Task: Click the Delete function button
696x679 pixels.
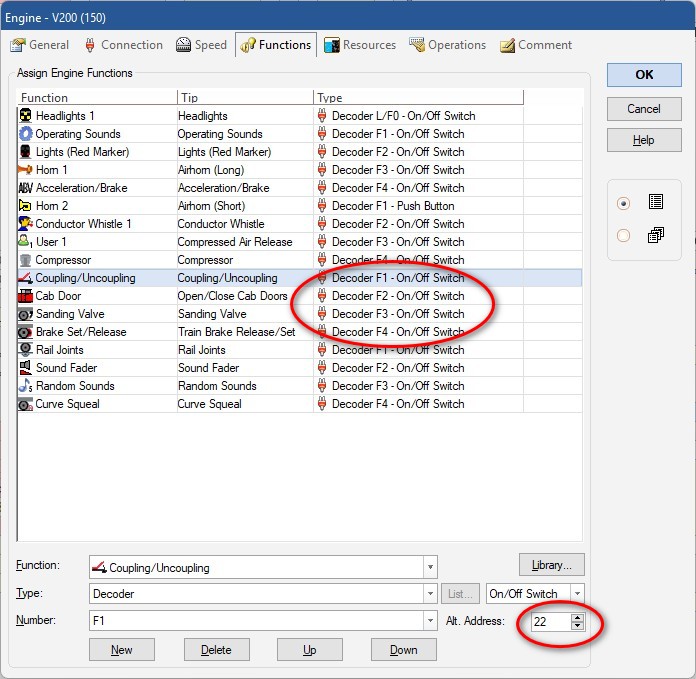Action: click(217, 650)
